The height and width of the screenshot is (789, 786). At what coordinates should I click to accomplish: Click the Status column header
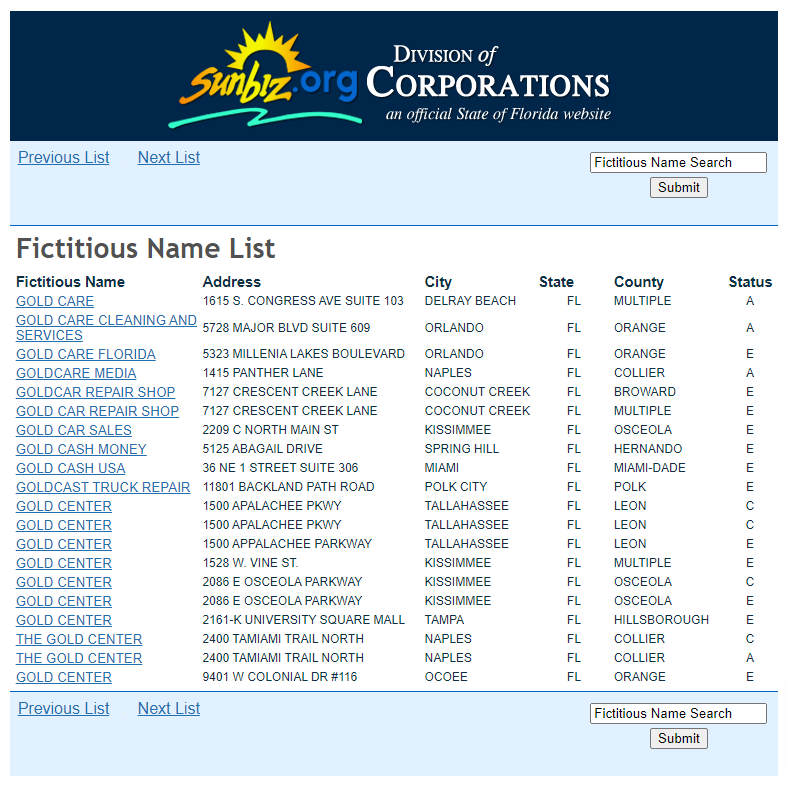[x=750, y=282]
